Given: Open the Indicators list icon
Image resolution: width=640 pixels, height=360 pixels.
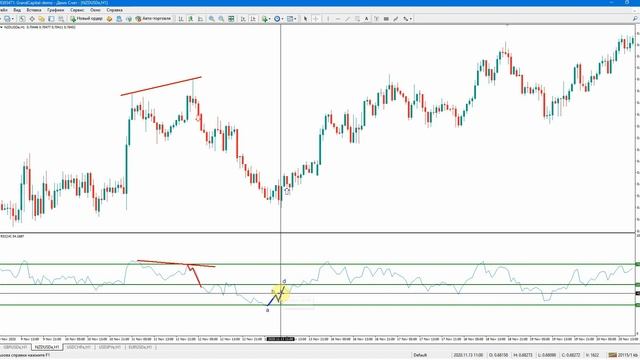Looking at the screenshot, I should point(264,19).
